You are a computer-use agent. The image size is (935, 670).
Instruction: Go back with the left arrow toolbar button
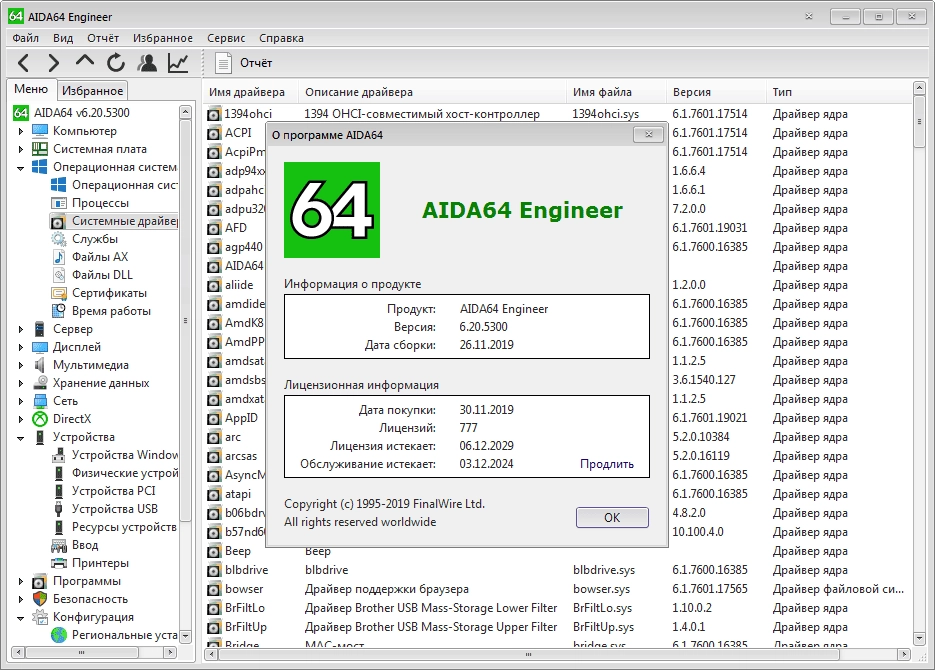pyautogui.click(x=23, y=63)
